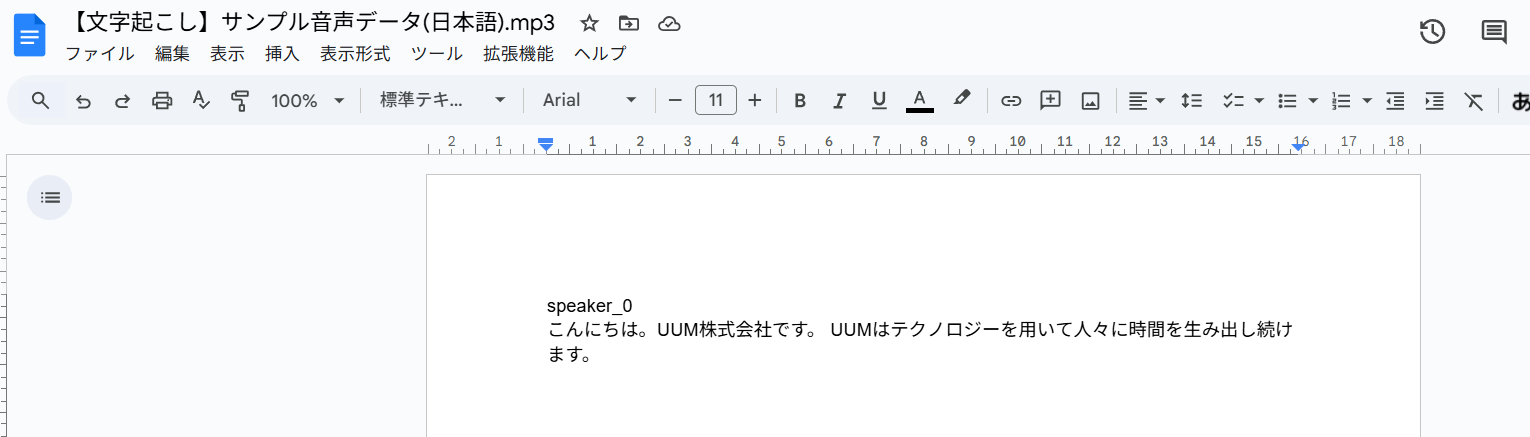Open the highlight color pen
The width and height of the screenshot is (1530, 437).
[961, 99]
